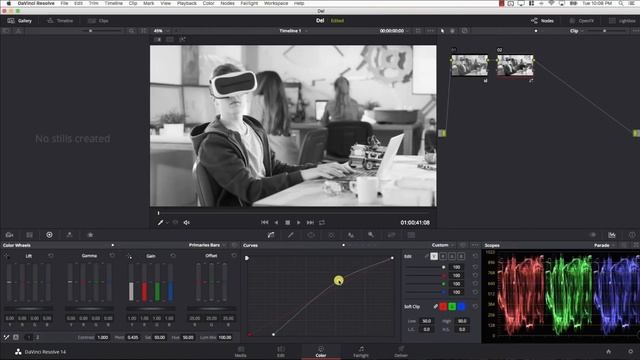The height and width of the screenshot is (360, 640).
Task: Select the Curves palette icon
Action: tap(271, 235)
